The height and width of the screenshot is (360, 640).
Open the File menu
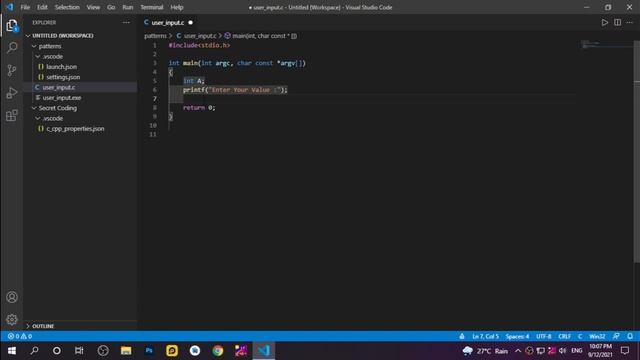point(25,7)
